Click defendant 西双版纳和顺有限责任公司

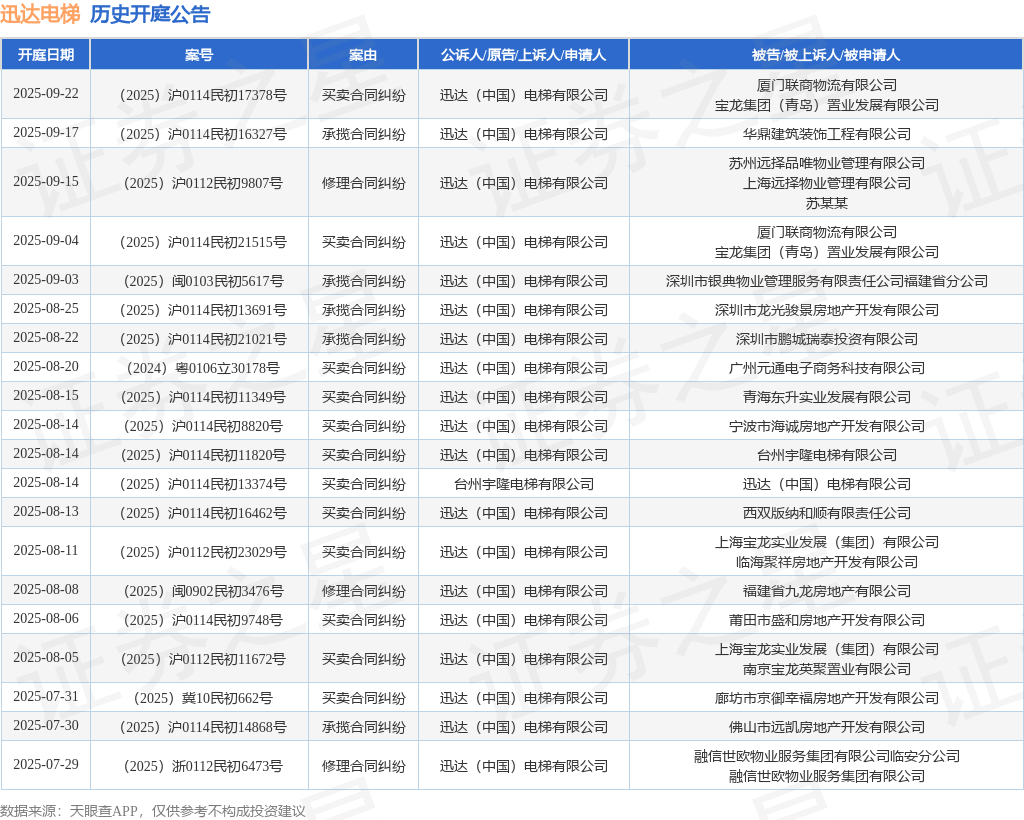coord(827,512)
